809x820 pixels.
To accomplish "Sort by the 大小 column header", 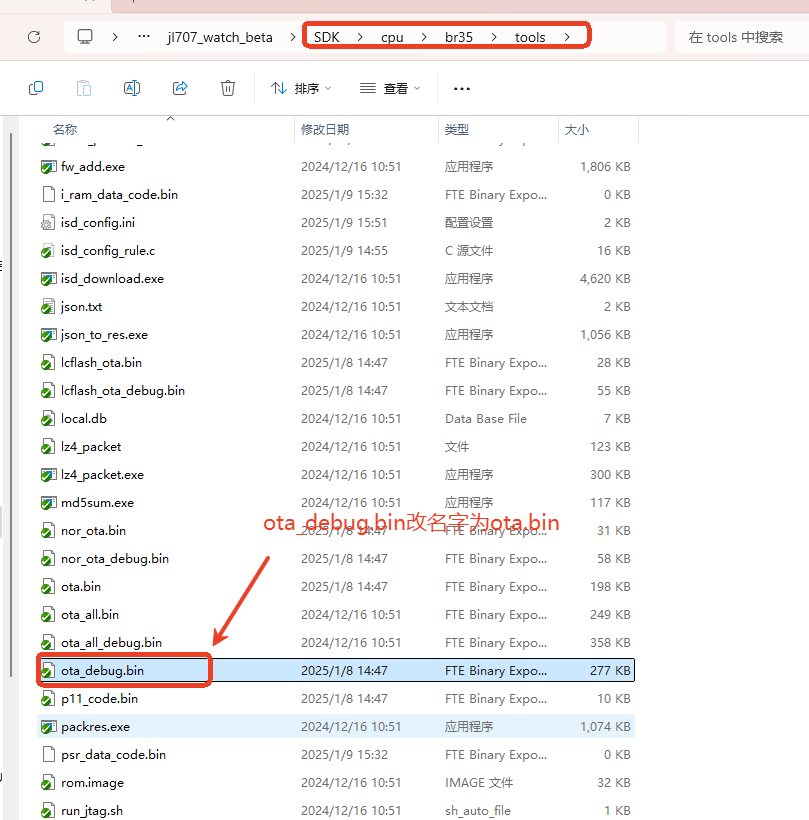I will click(x=577, y=130).
